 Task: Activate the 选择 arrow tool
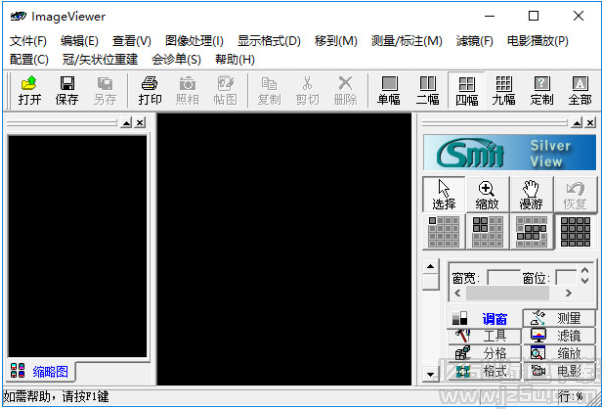click(444, 194)
